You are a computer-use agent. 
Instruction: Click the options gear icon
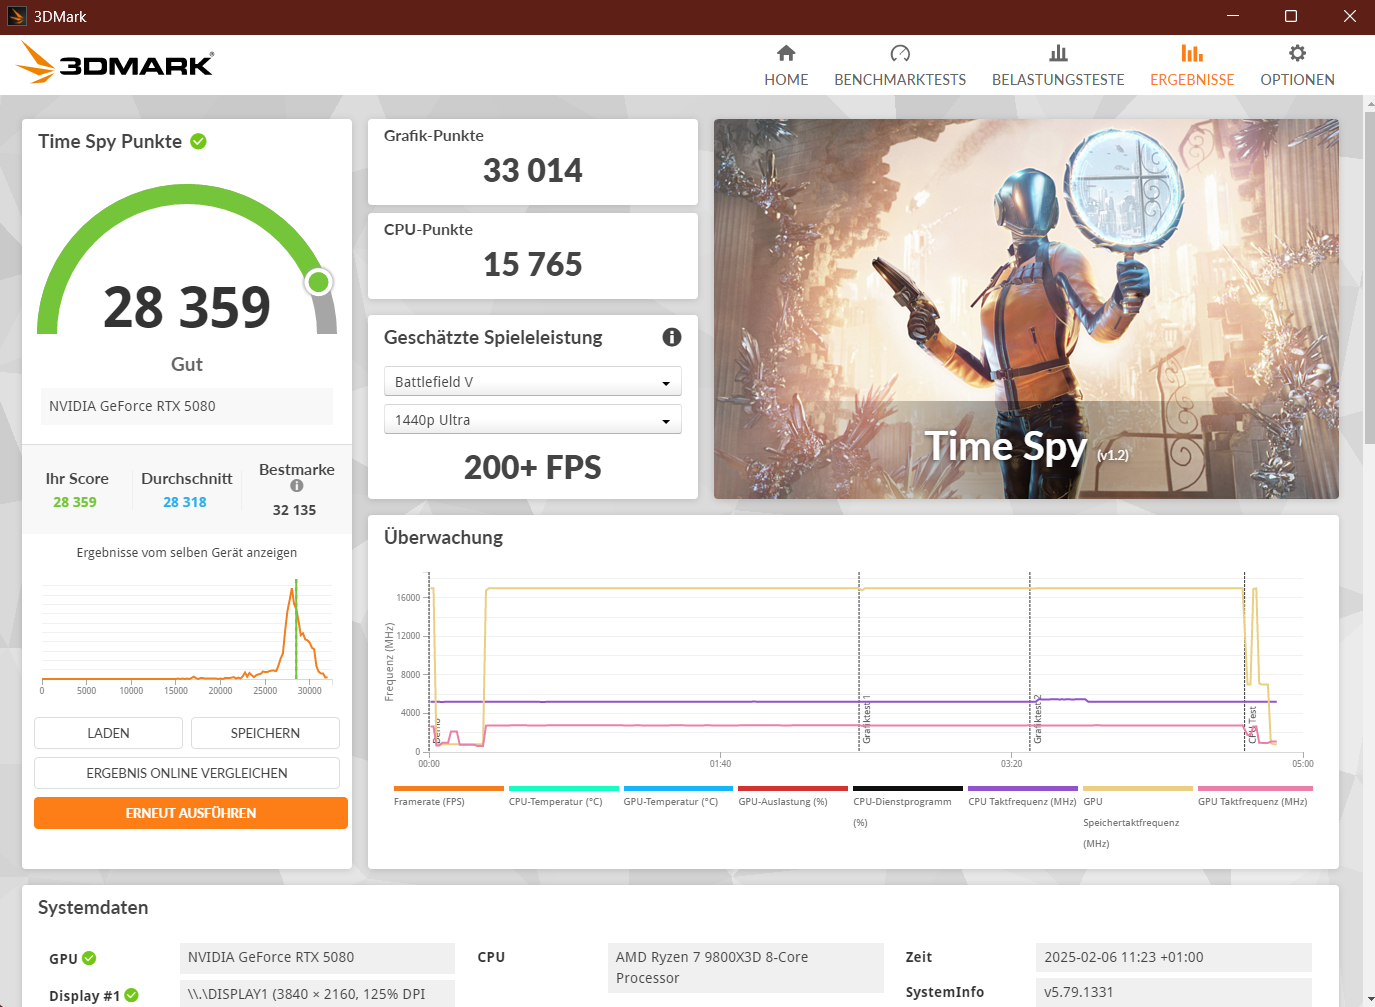1297,53
